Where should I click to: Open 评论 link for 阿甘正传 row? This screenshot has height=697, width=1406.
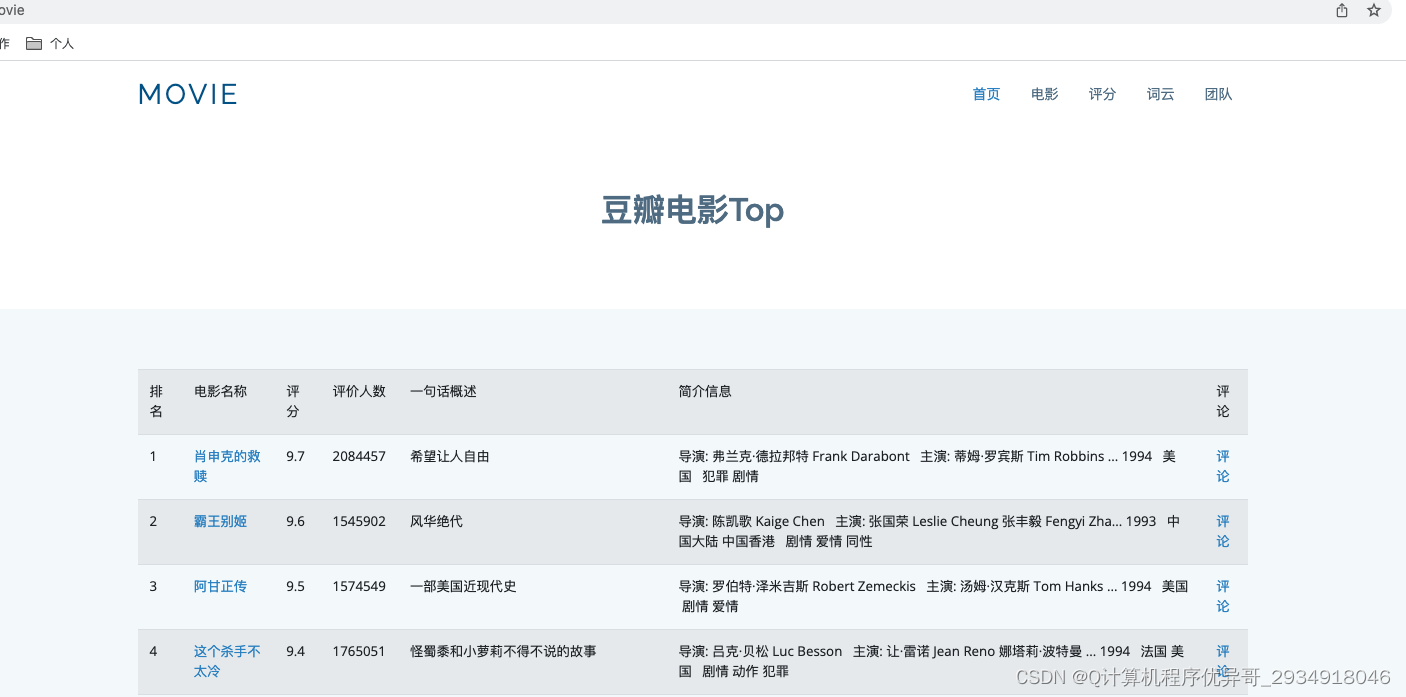tap(1223, 596)
